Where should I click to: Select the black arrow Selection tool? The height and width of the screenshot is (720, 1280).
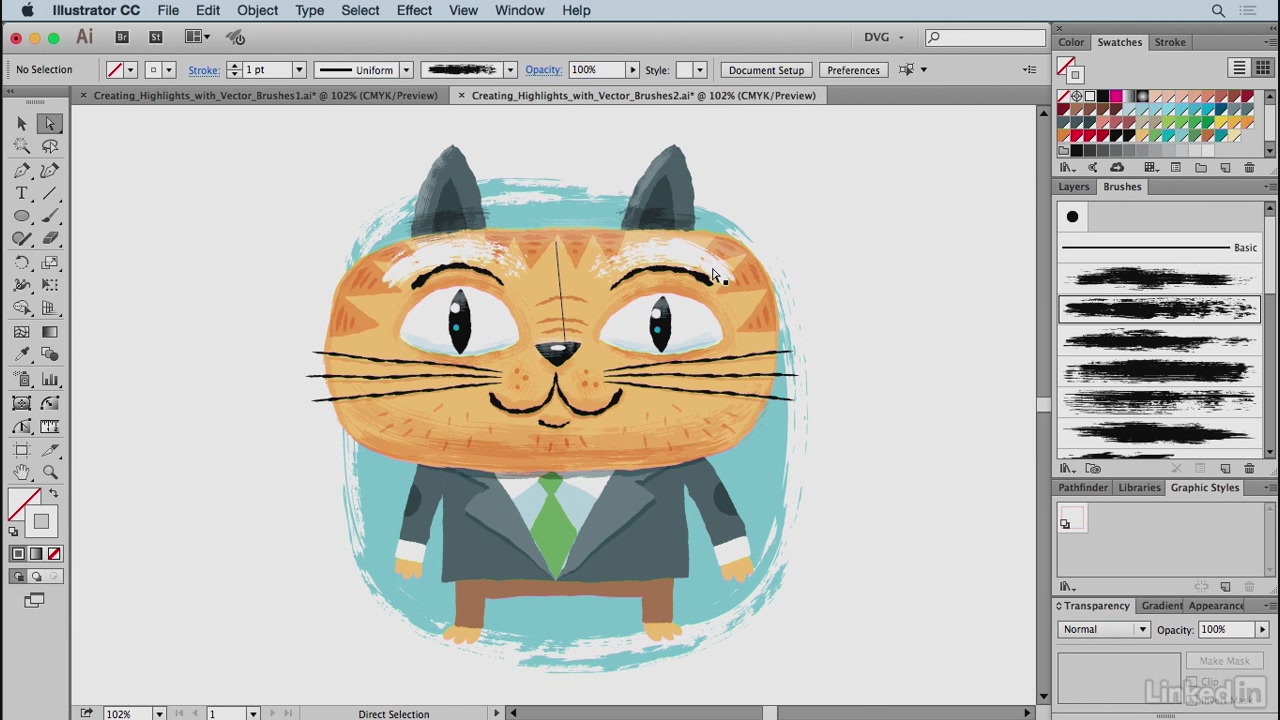pyautogui.click(x=22, y=123)
